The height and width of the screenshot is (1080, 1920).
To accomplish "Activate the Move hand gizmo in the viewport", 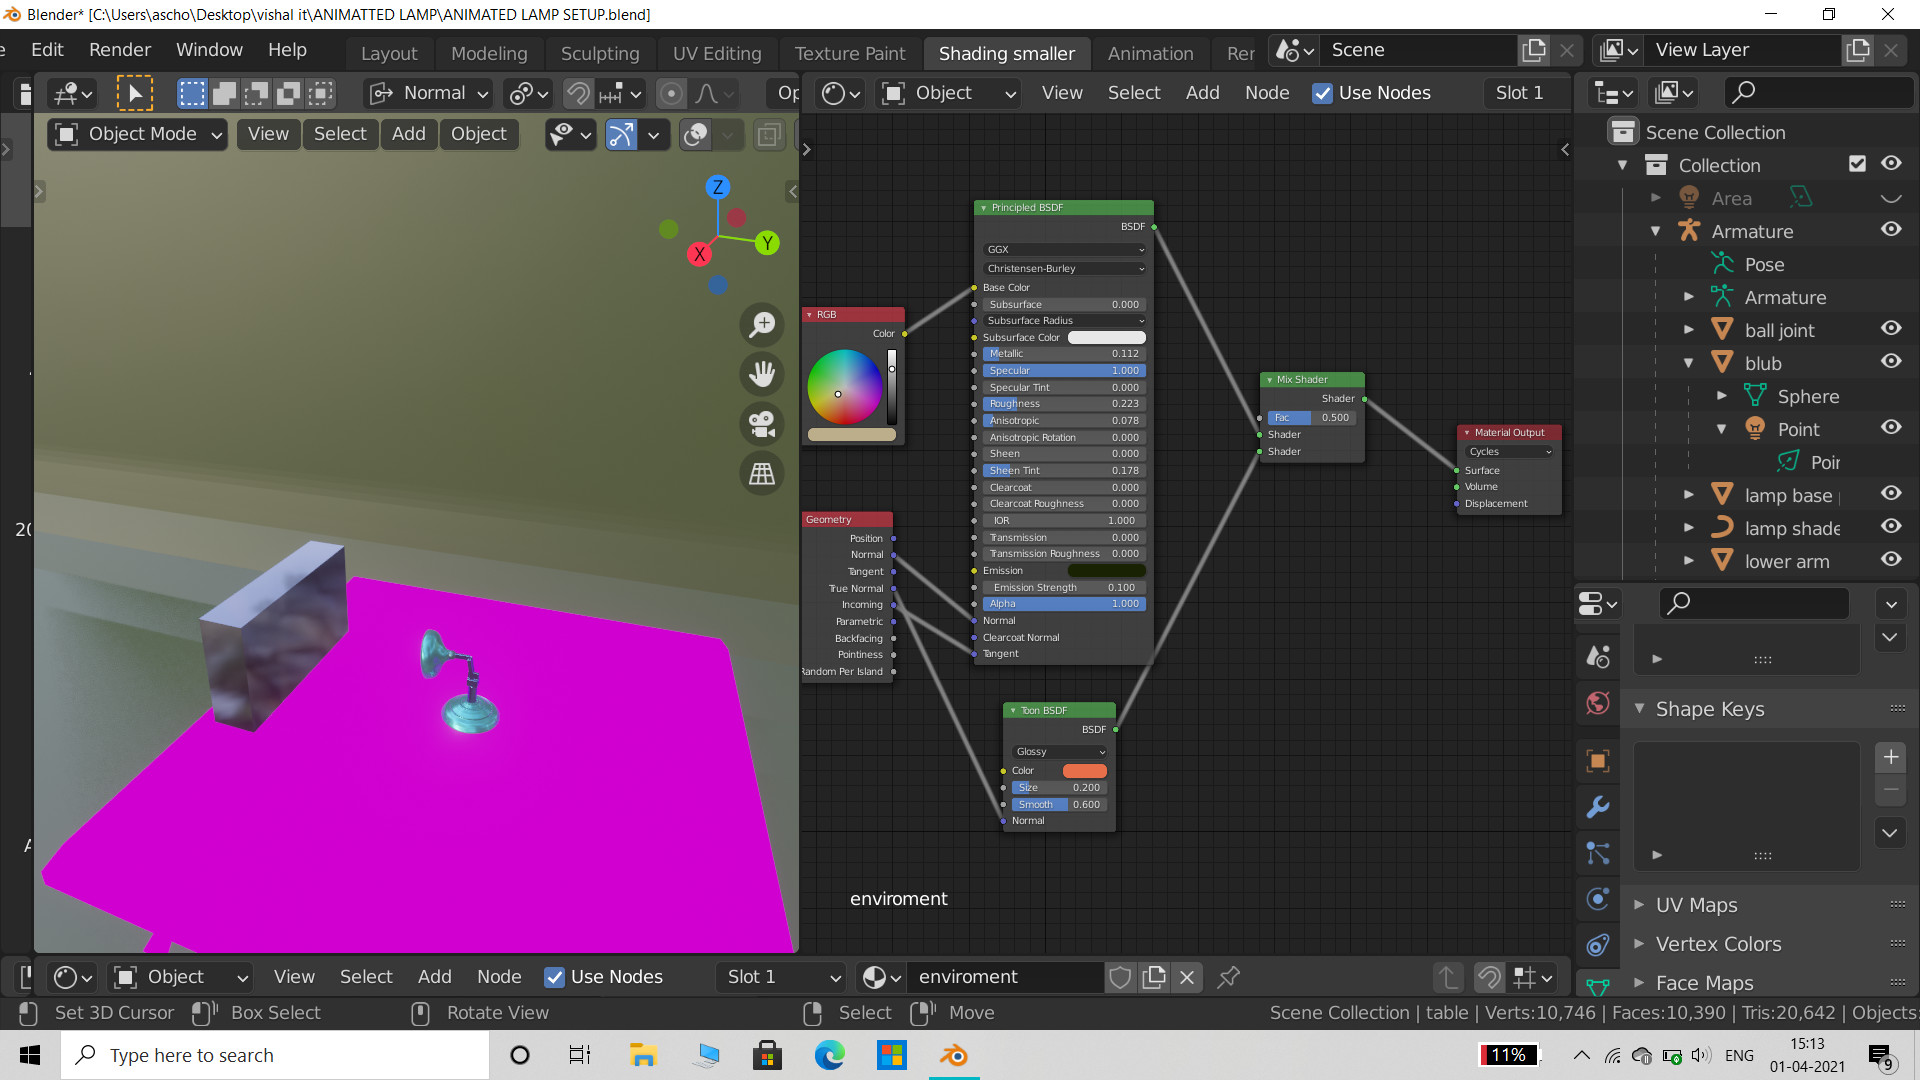I will (761, 374).
